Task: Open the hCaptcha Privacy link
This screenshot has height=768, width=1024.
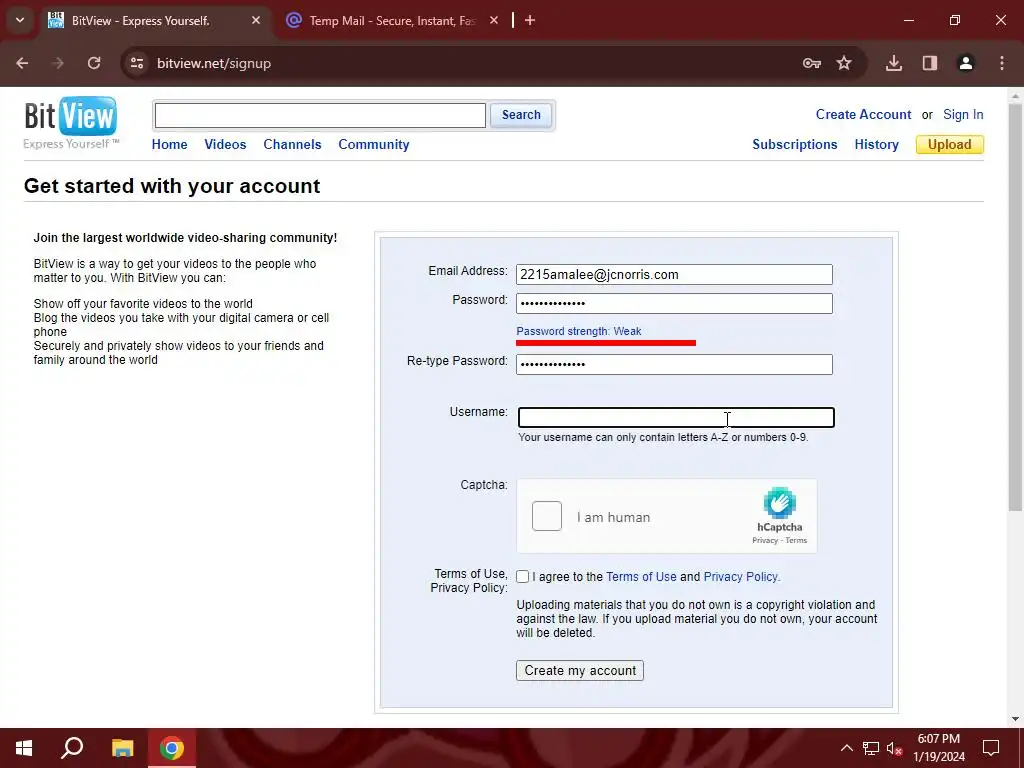Action: tap(765, 540)
